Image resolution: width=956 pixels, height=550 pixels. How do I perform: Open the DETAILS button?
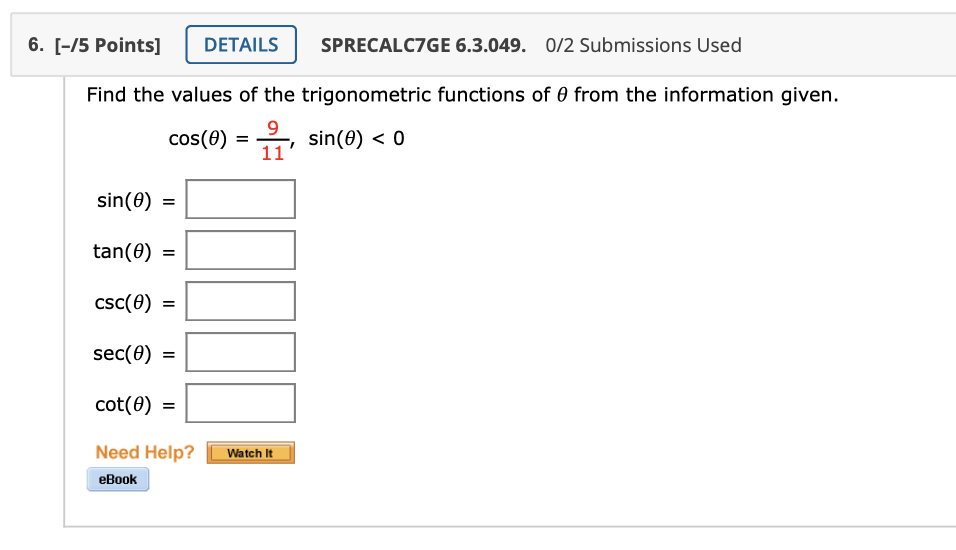[241, 45]
